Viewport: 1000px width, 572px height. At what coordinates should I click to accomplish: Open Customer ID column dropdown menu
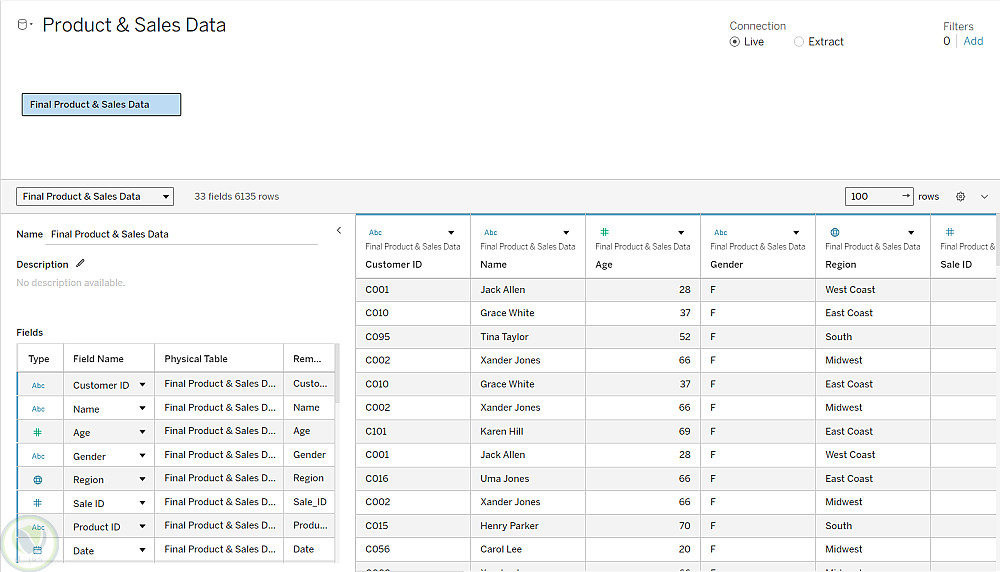point(451,233)
